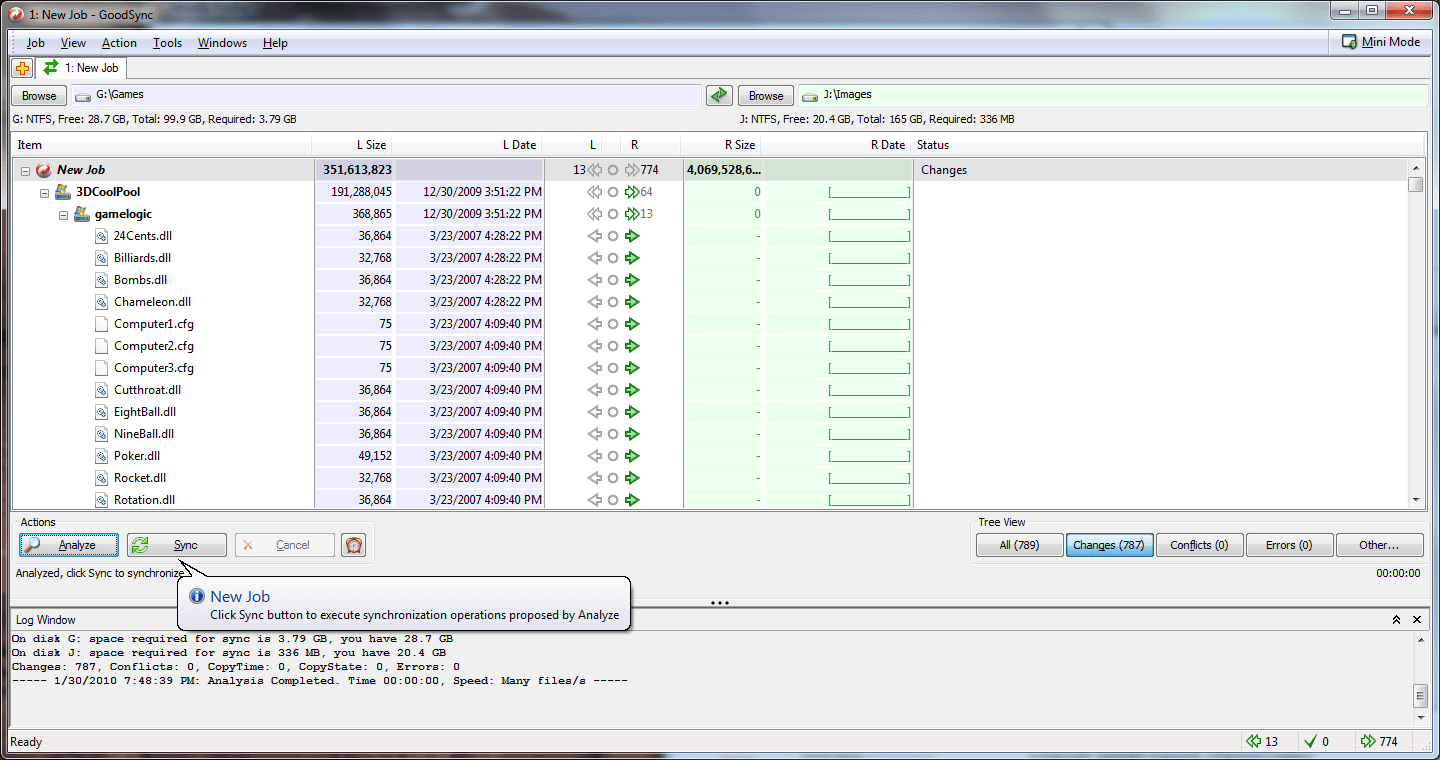1440x760 pixels.
Task: Collapse the gamelogic folder node
Action: 63,214
